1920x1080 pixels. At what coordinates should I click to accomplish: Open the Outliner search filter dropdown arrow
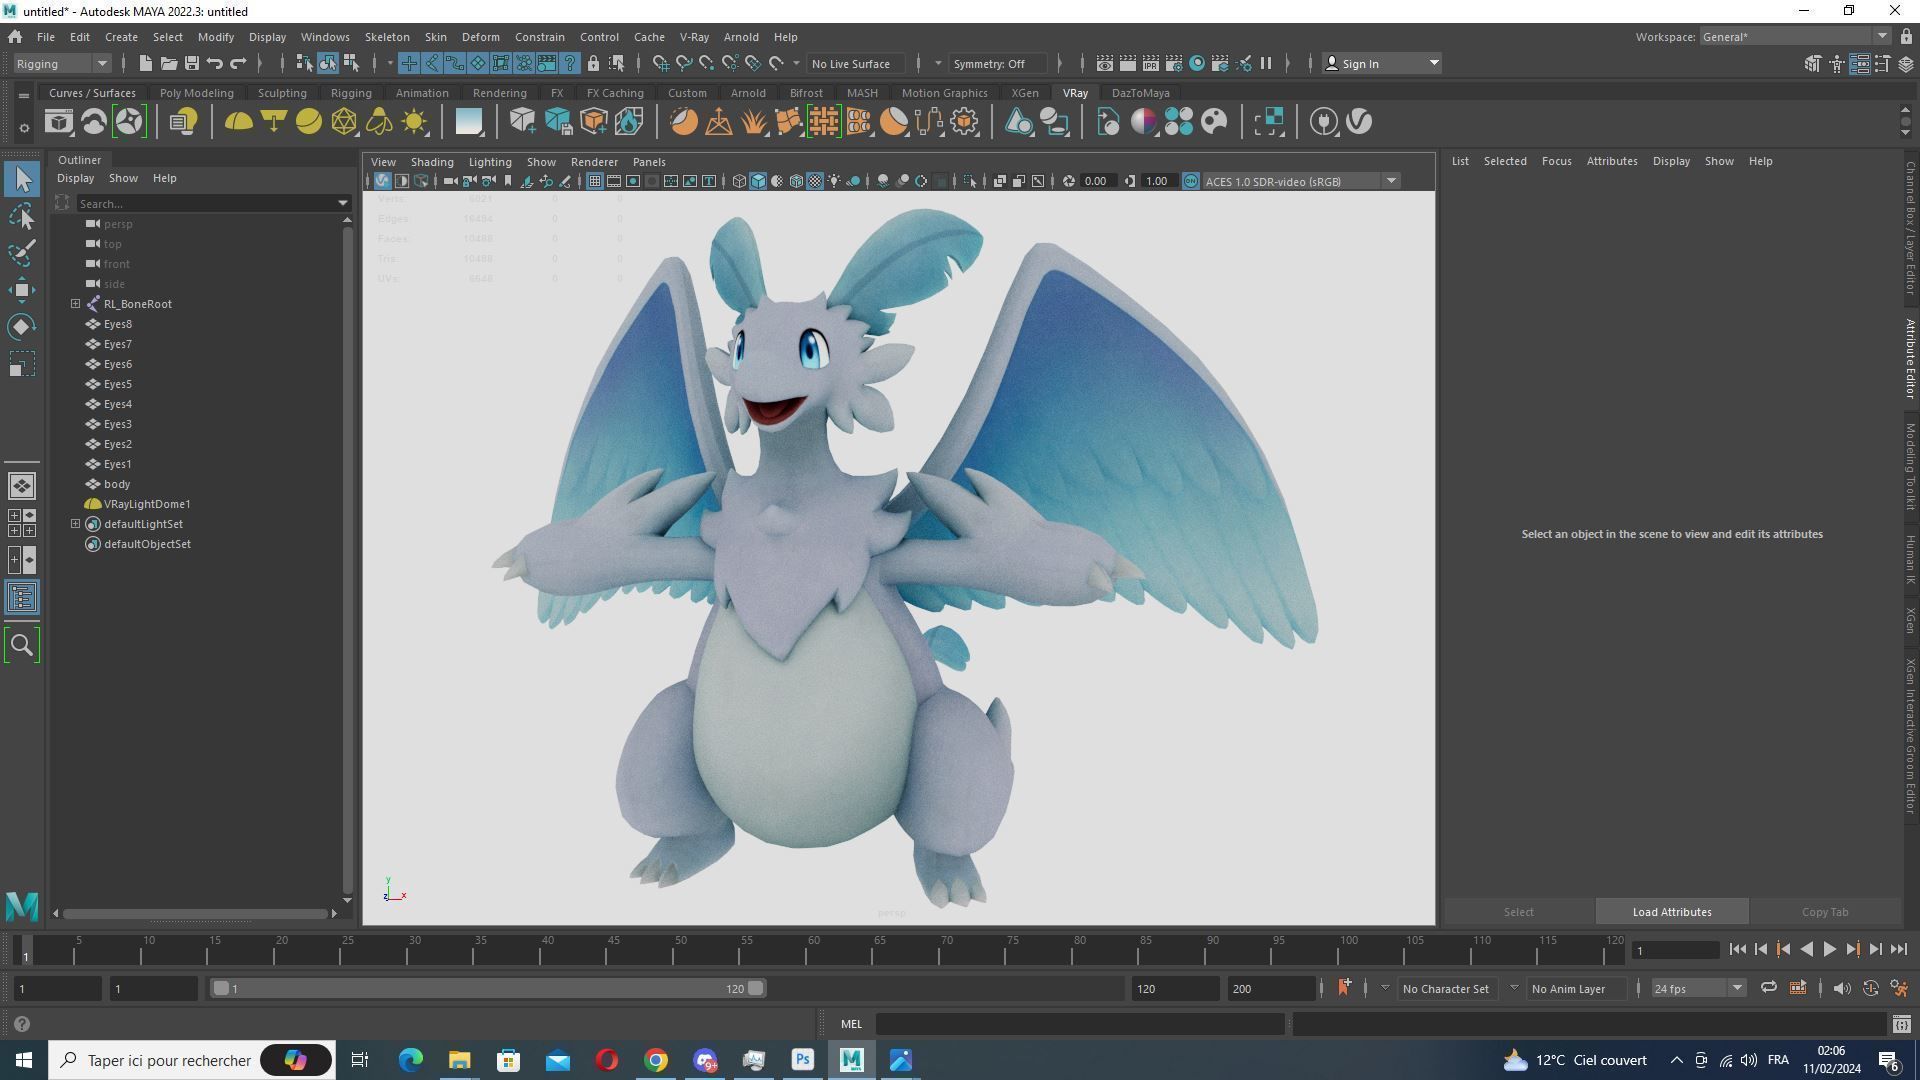coord(343,204)
